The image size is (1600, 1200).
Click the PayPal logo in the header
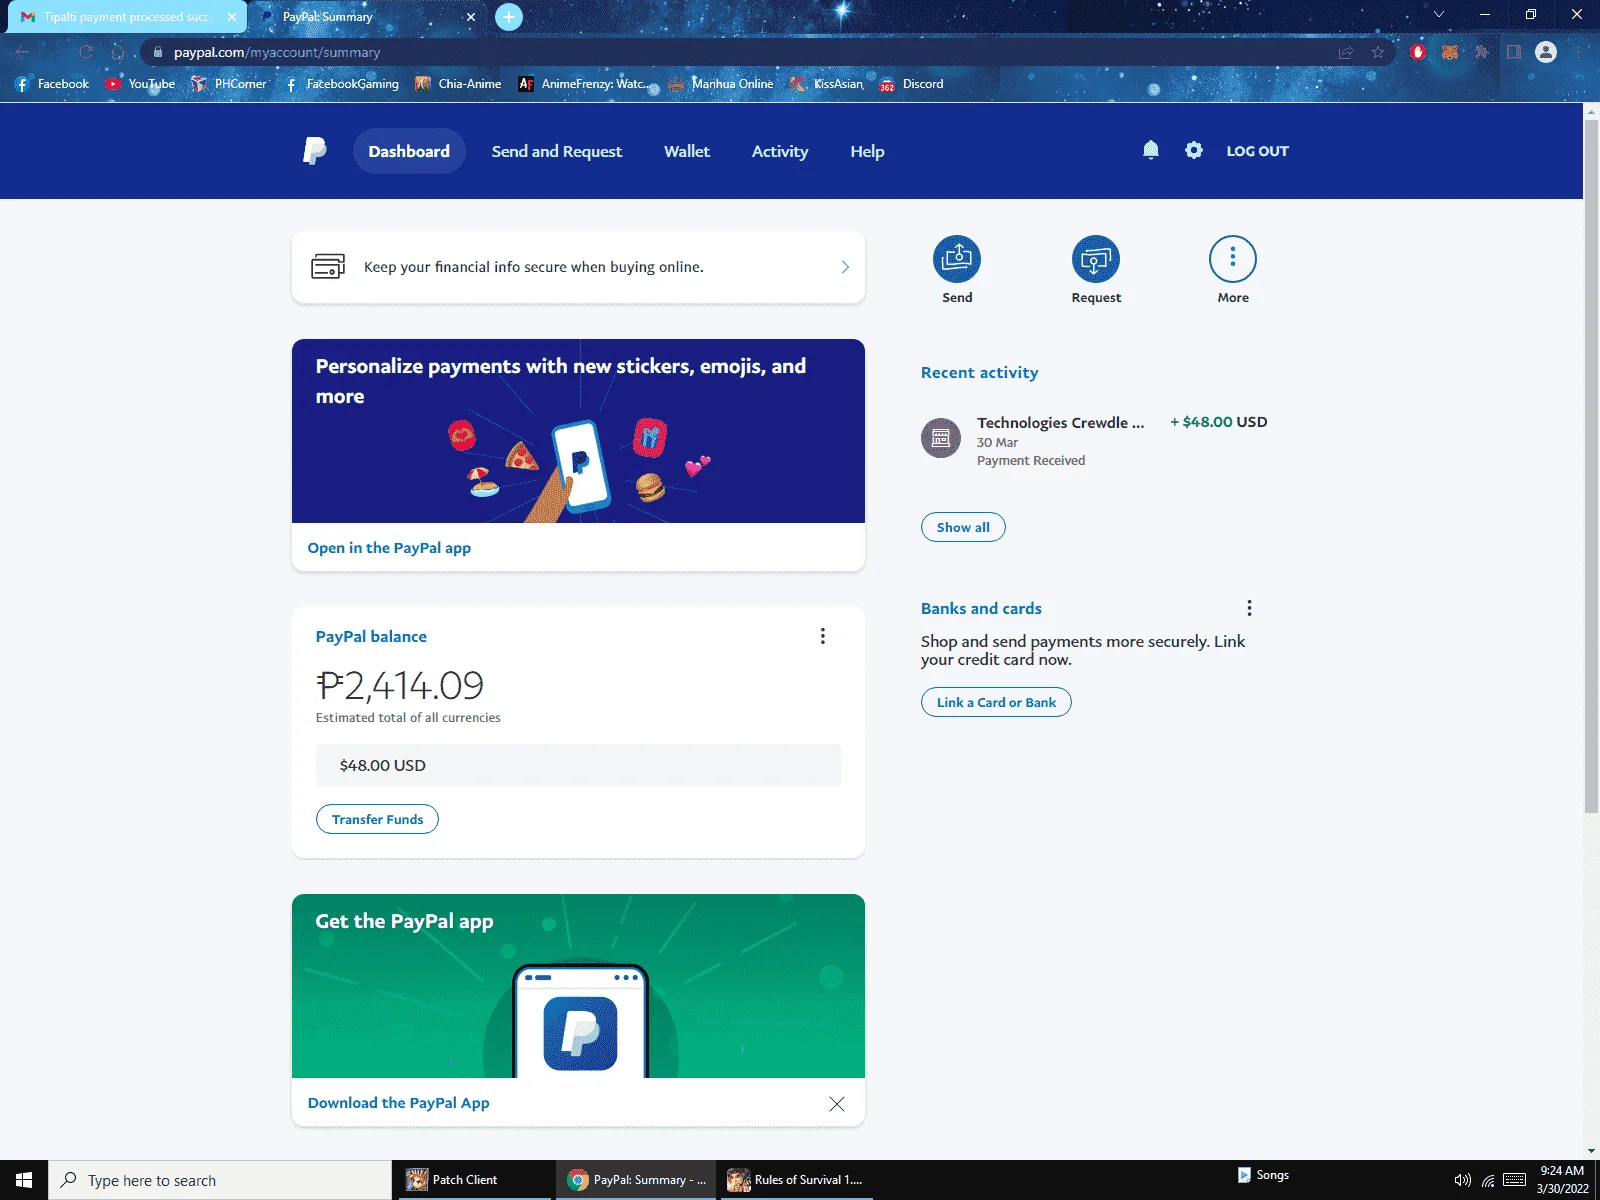(x=315, y=151)
